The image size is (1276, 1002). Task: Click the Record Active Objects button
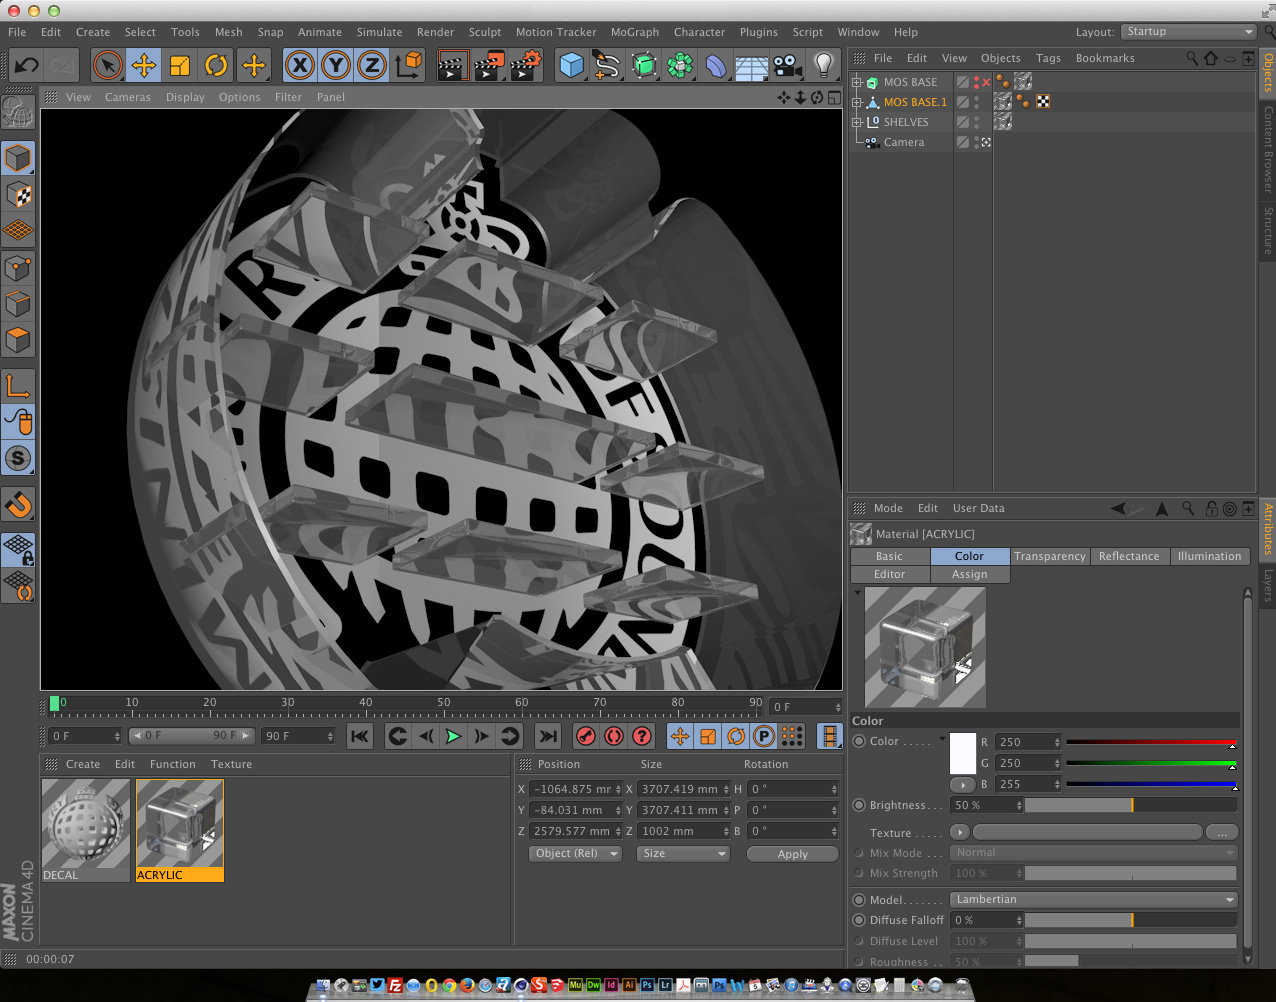pyautogui.click(x=586, y=737)
